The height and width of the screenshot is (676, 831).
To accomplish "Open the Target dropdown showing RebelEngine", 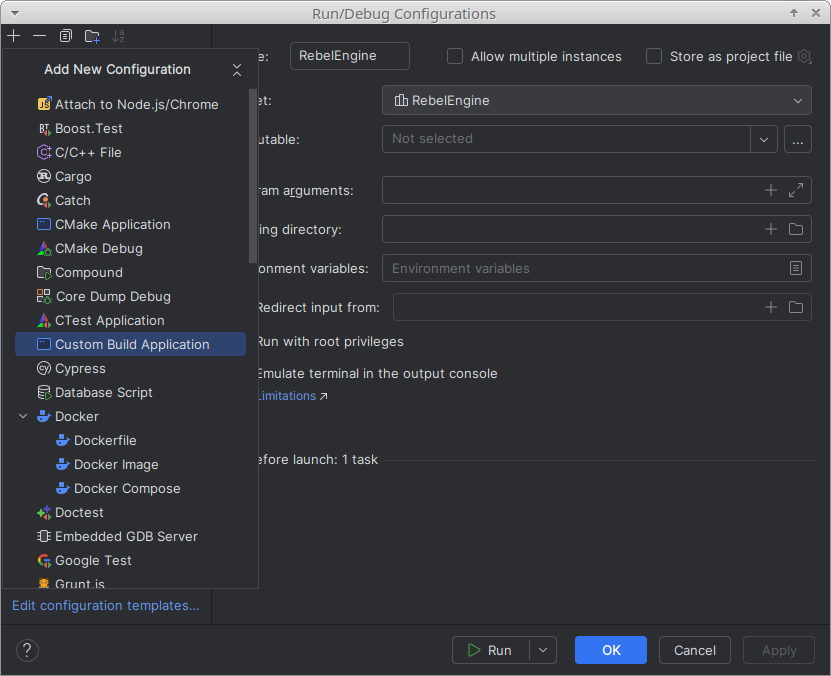I will point(597,100).
